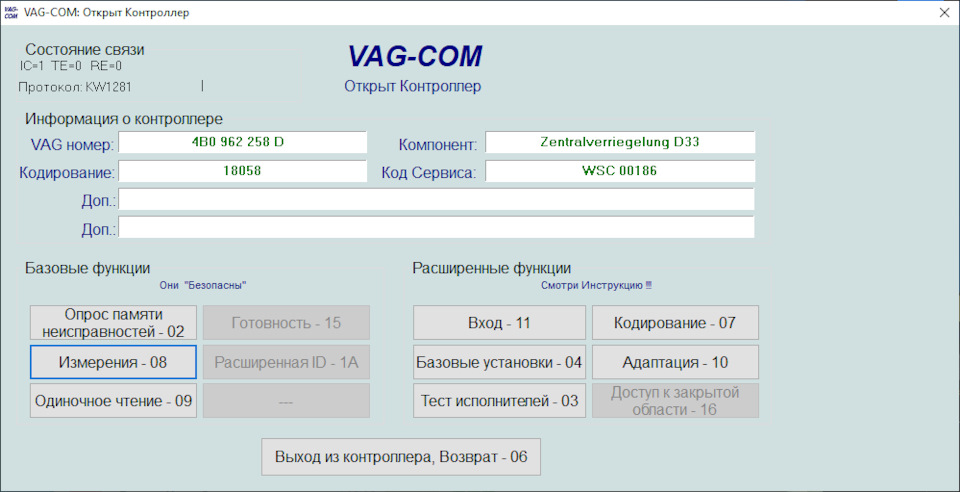Viewport: 960px width, 492px height.
Task: Open Вход - 11 login function
Action: coord(500,322)
